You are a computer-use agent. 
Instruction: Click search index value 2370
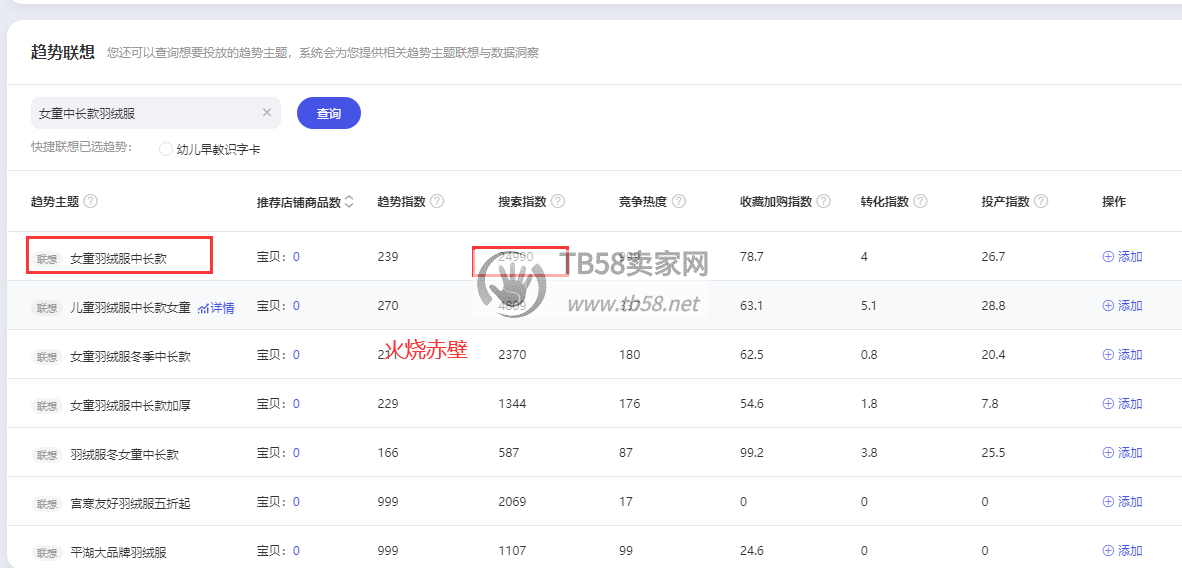point(512,355)
